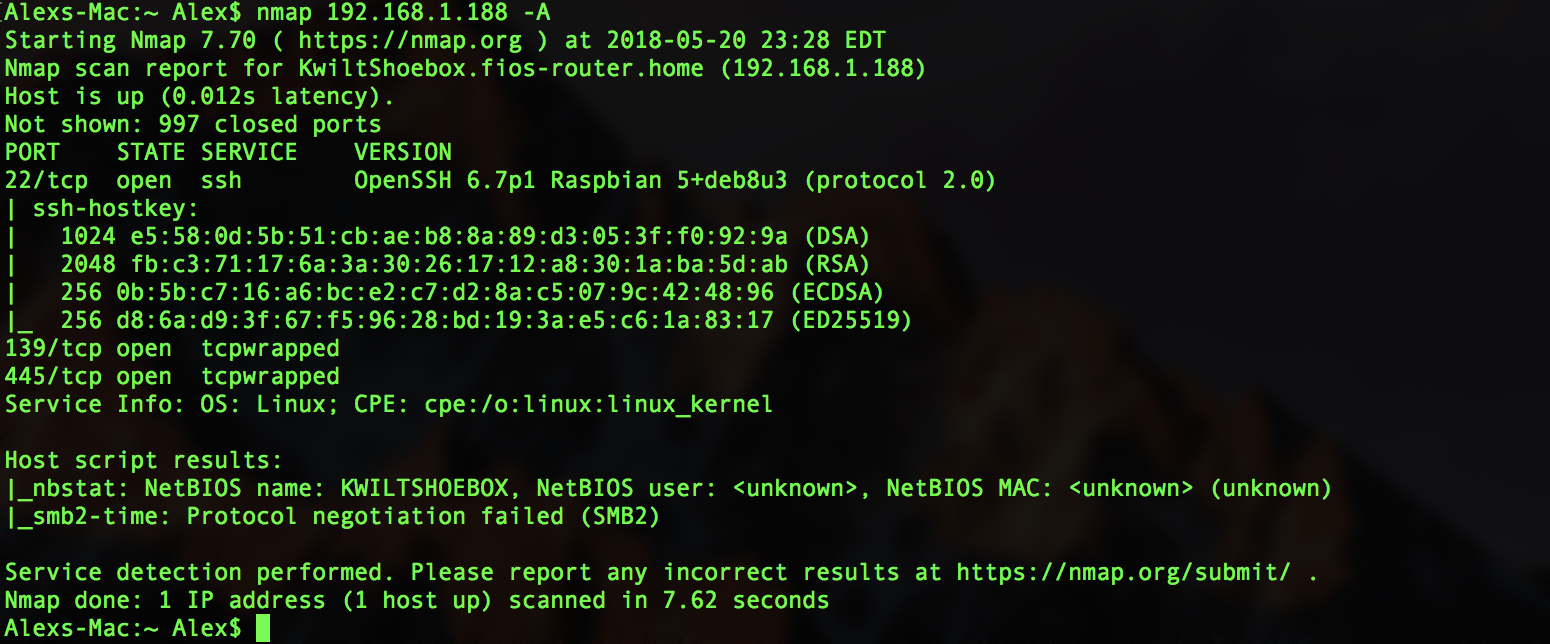Click the 22/tcp port entry
This screenshot has width=1550, height=644.
(46, 181)
